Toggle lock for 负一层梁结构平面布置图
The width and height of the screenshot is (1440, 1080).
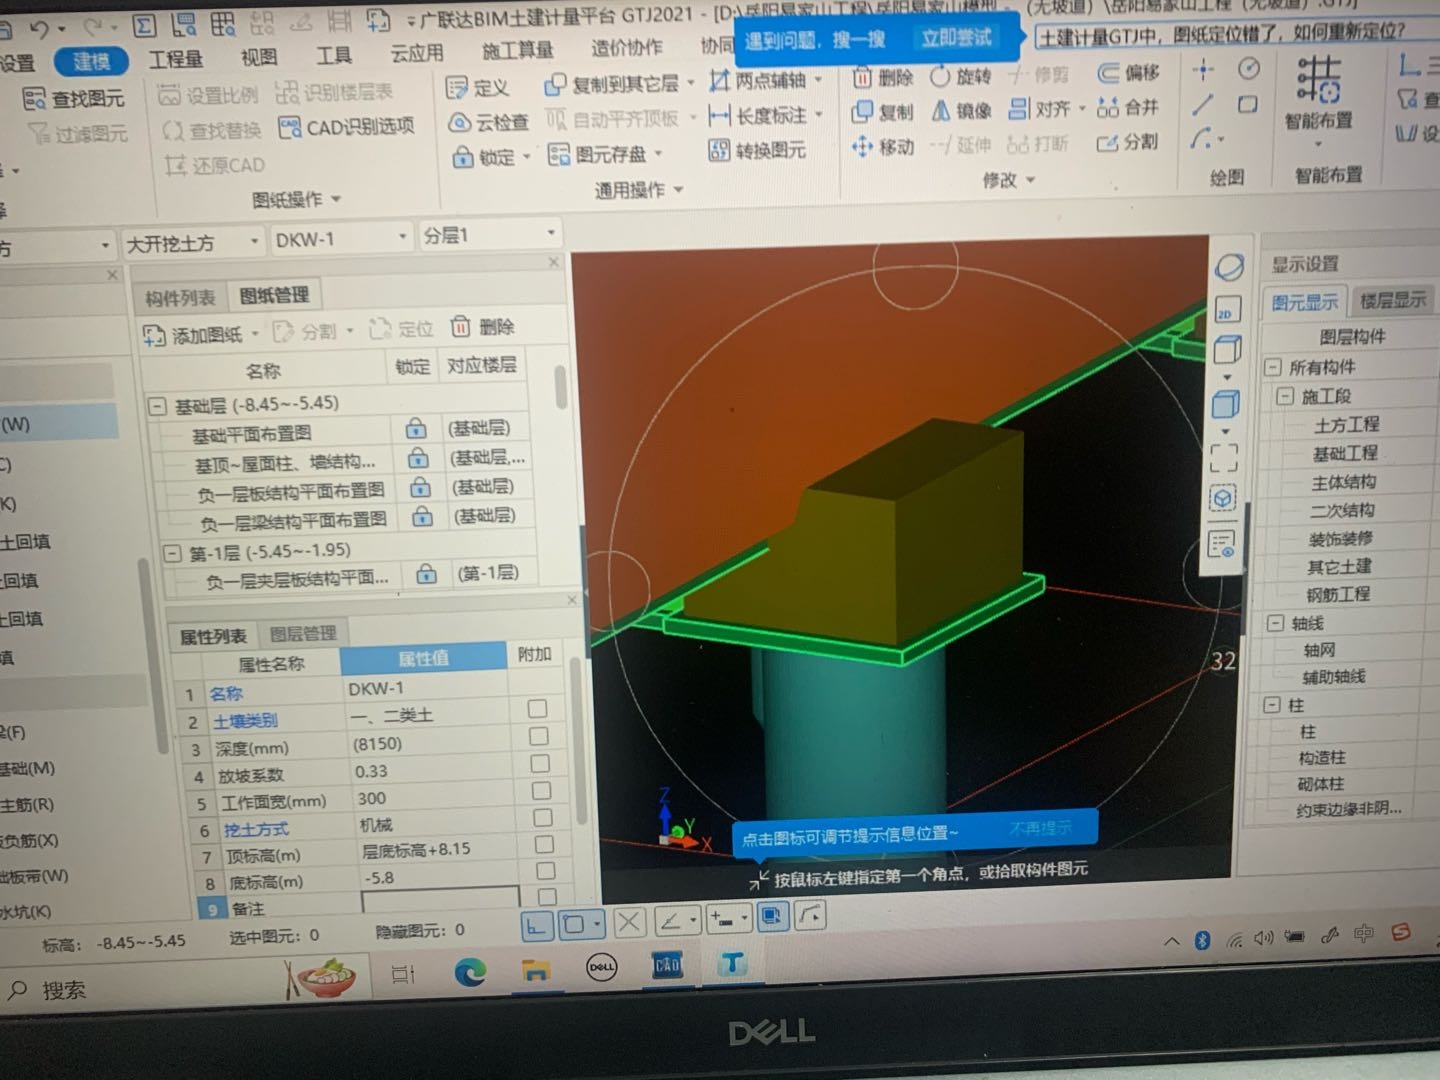tap(423, 516)
